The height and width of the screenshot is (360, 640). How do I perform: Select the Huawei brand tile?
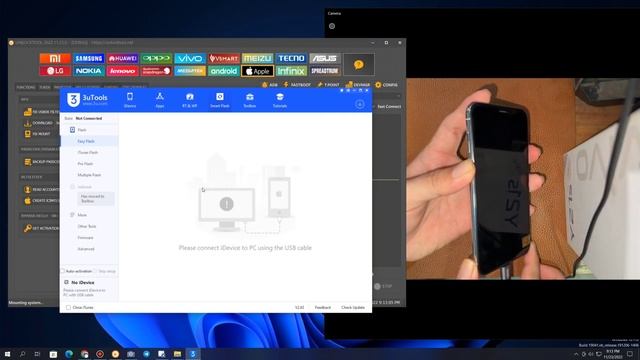pos(122,58)
